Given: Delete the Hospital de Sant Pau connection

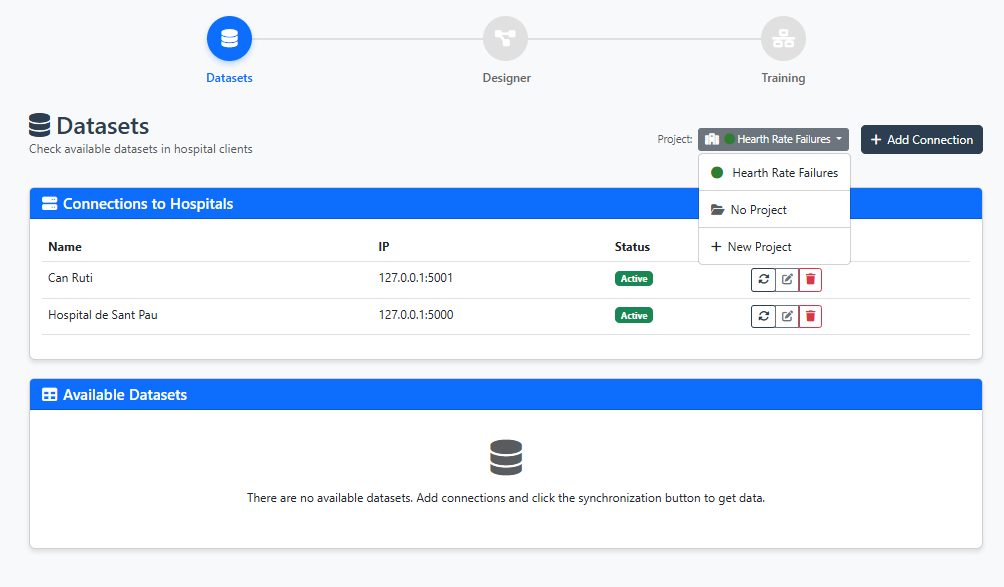Looking at the screenshot, I should click(x=809, y=315).
